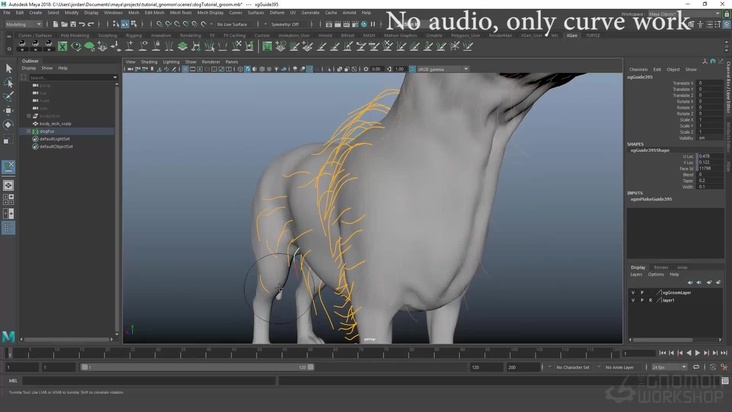Click Open Scene folder icon
Image resolution: width=732 pixels, height=412 pixels.
[x=64, y=24]
